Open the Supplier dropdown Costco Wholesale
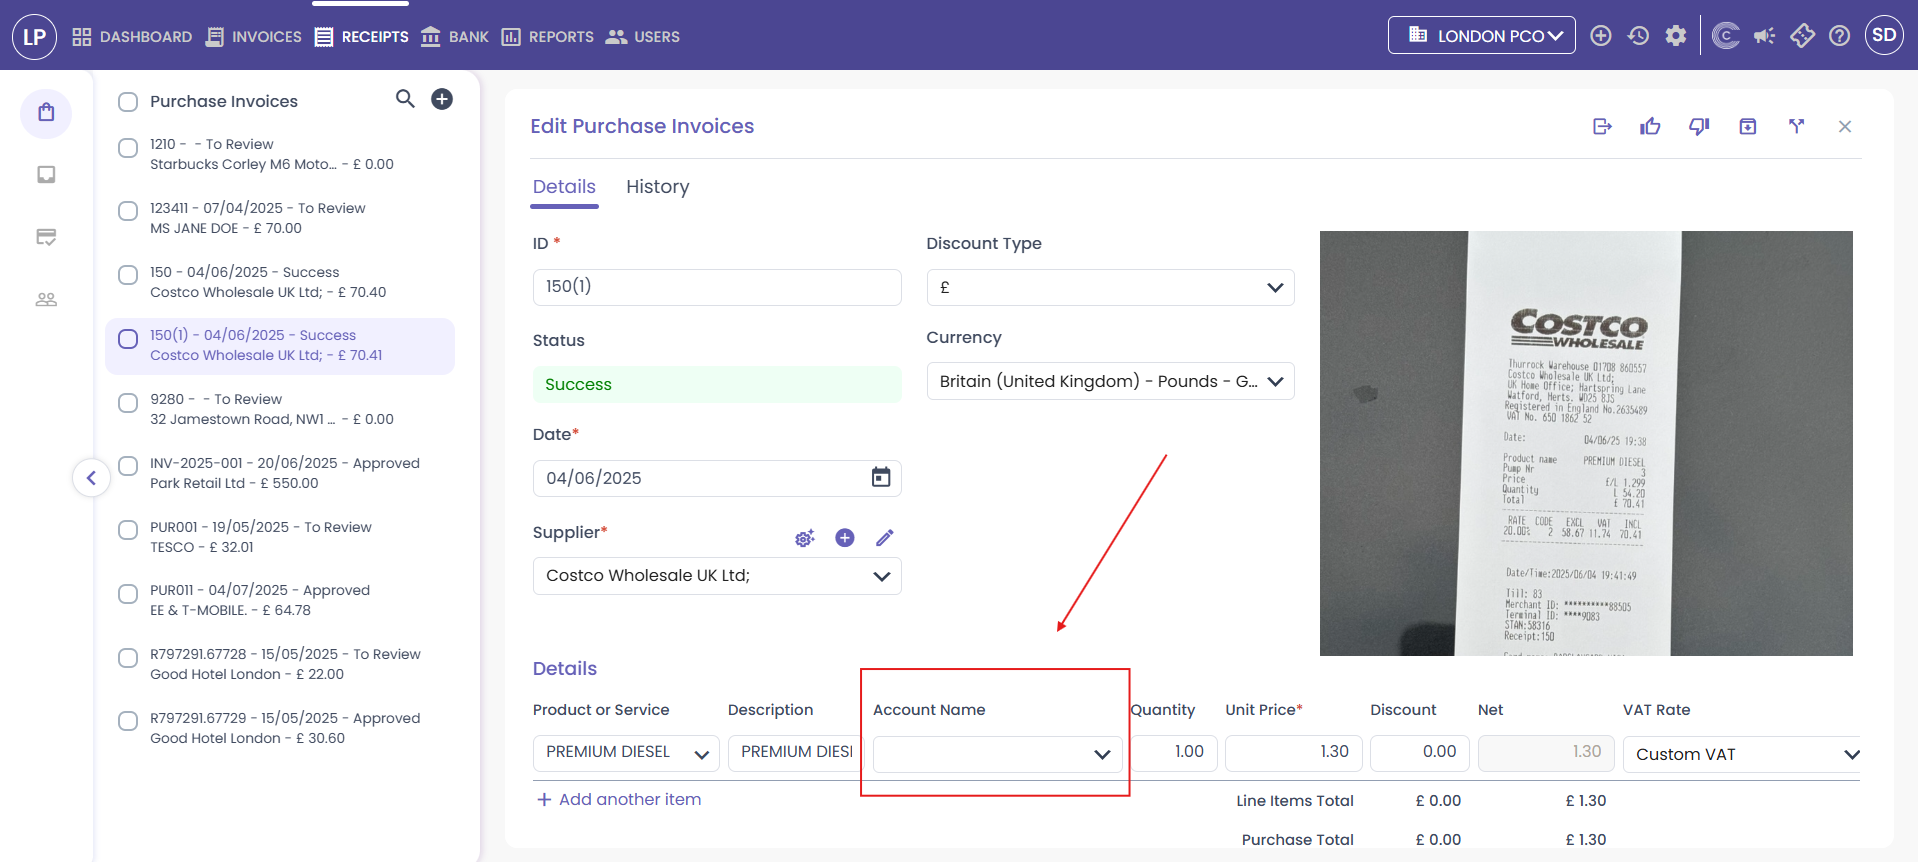This screenshot has height=862, width=1918. click(x=717, y=576)
